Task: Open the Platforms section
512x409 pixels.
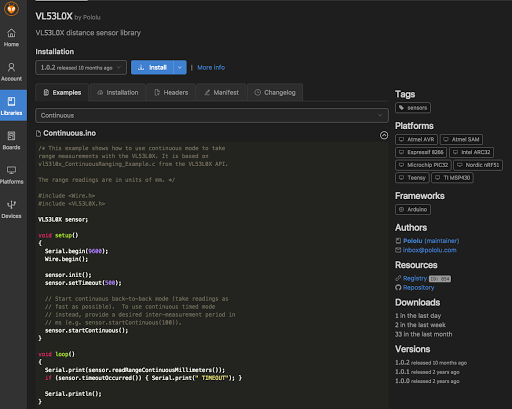Action: [x=11, y=175]
